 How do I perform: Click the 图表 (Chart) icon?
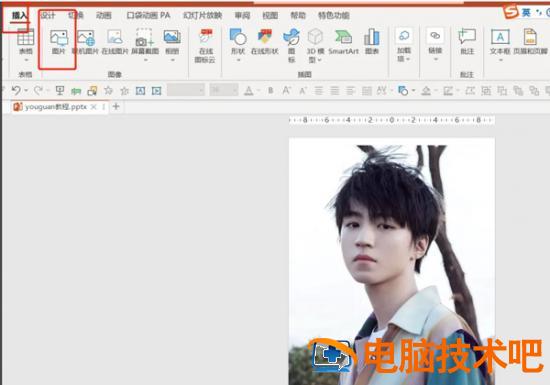point(371,42)
